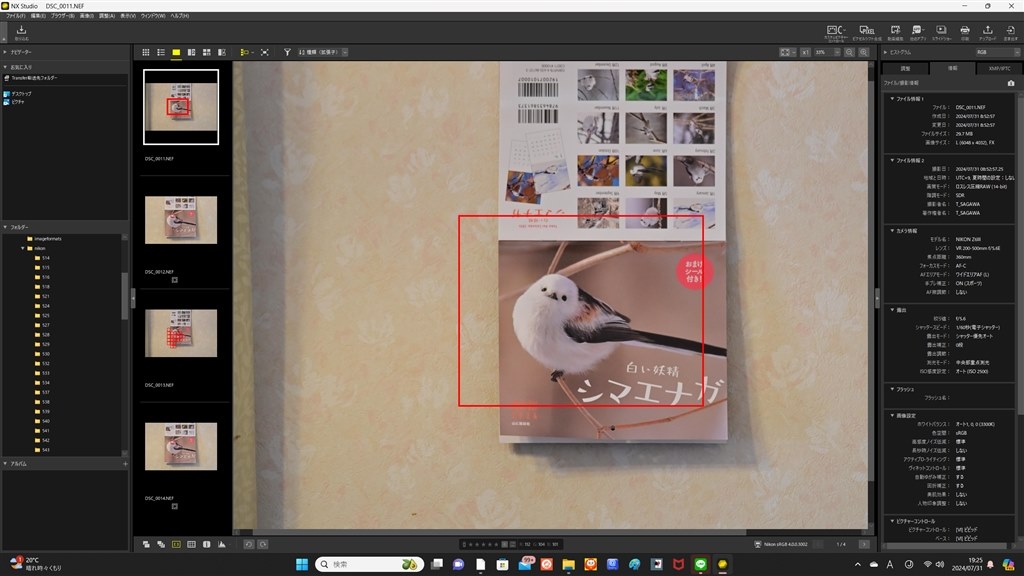The height and width of the screenshot is (576, 1024).
Task: Click the print icon
Action: (965, 33)
